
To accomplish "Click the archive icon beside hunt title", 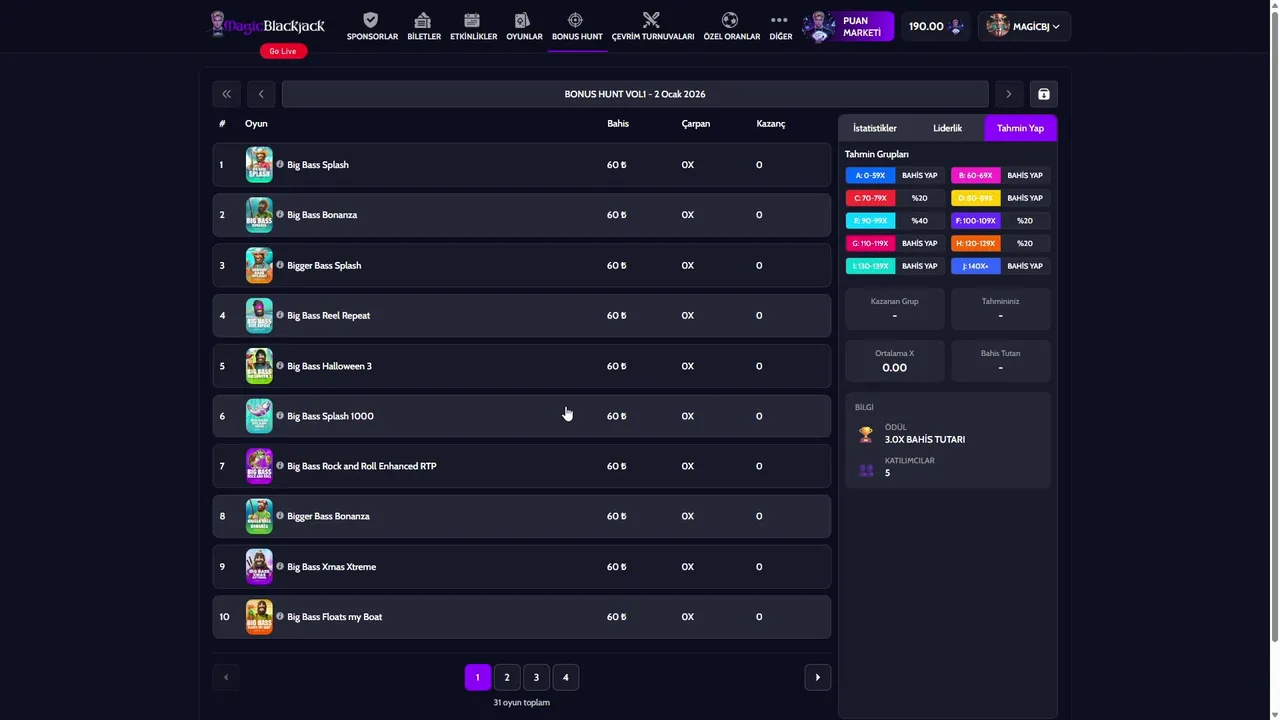I will pyautogui.click(x=1044, y=94).
